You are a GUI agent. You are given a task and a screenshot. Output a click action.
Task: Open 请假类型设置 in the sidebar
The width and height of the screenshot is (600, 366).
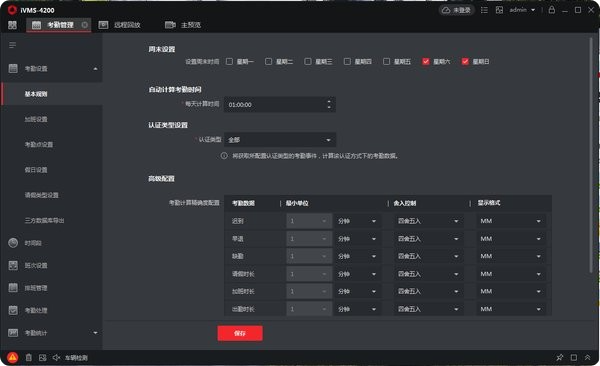[42, 195]
